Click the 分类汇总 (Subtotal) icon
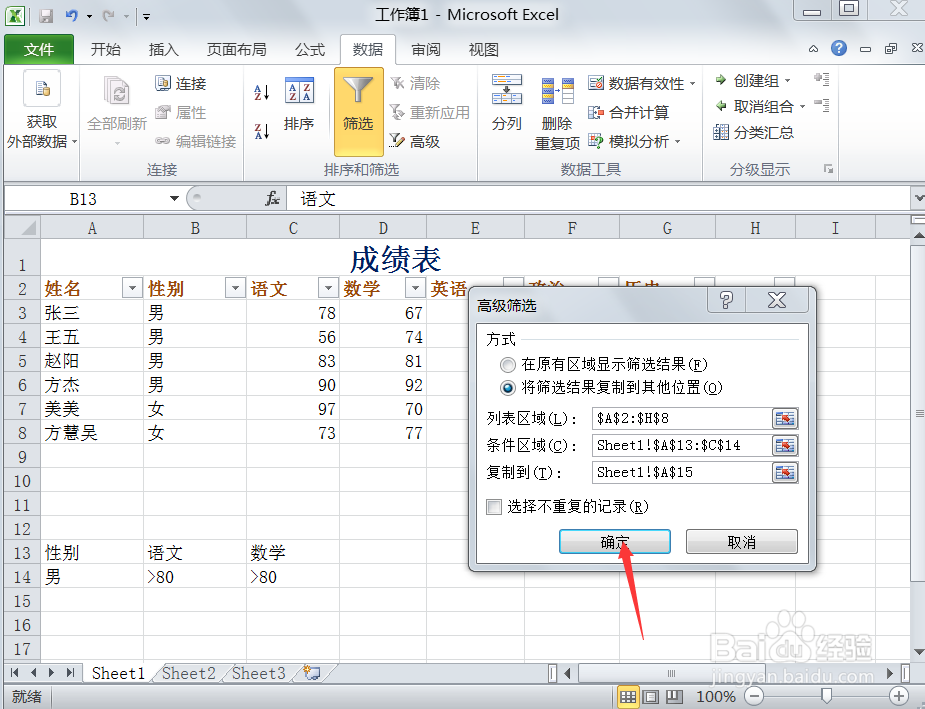This screenshot has height=709, width=925. pos(767,133)
